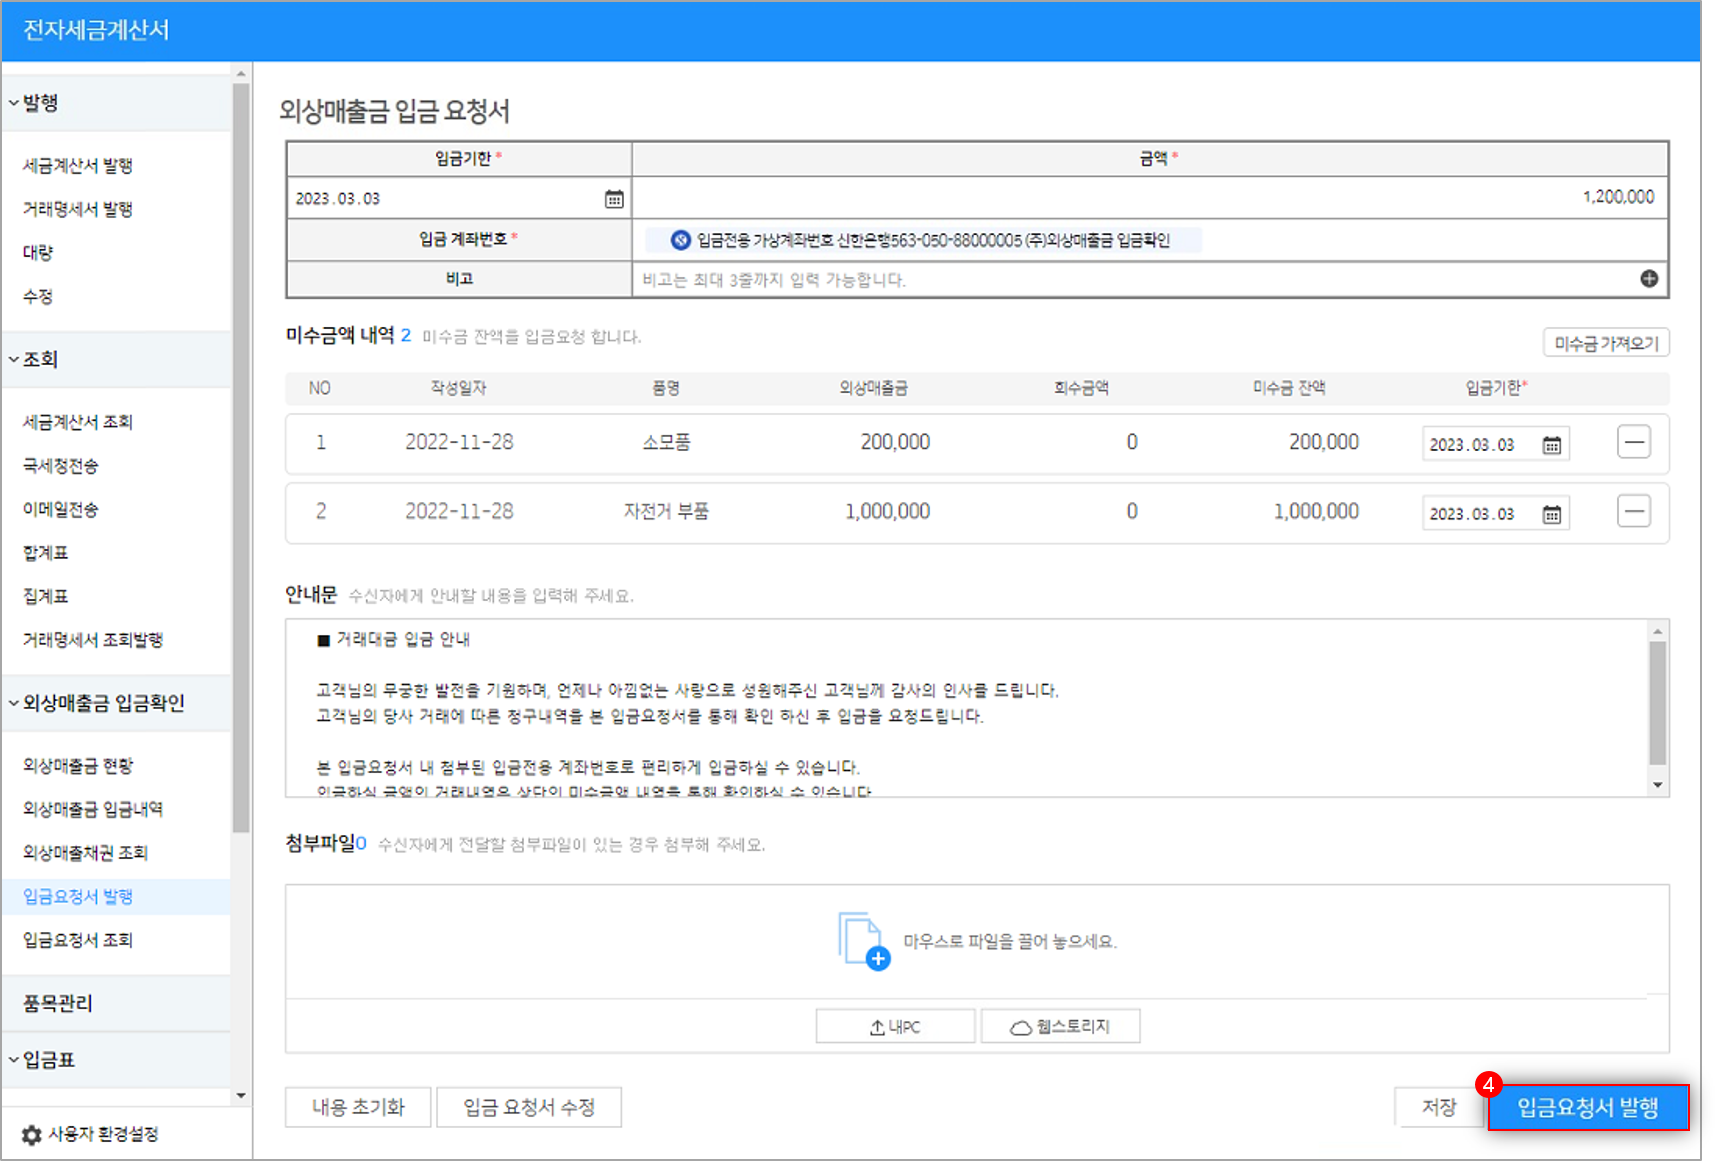Open 집계표 menu item
Image resolution: width=1721 pixels, height=1162 pixels.
pos(46,596)
